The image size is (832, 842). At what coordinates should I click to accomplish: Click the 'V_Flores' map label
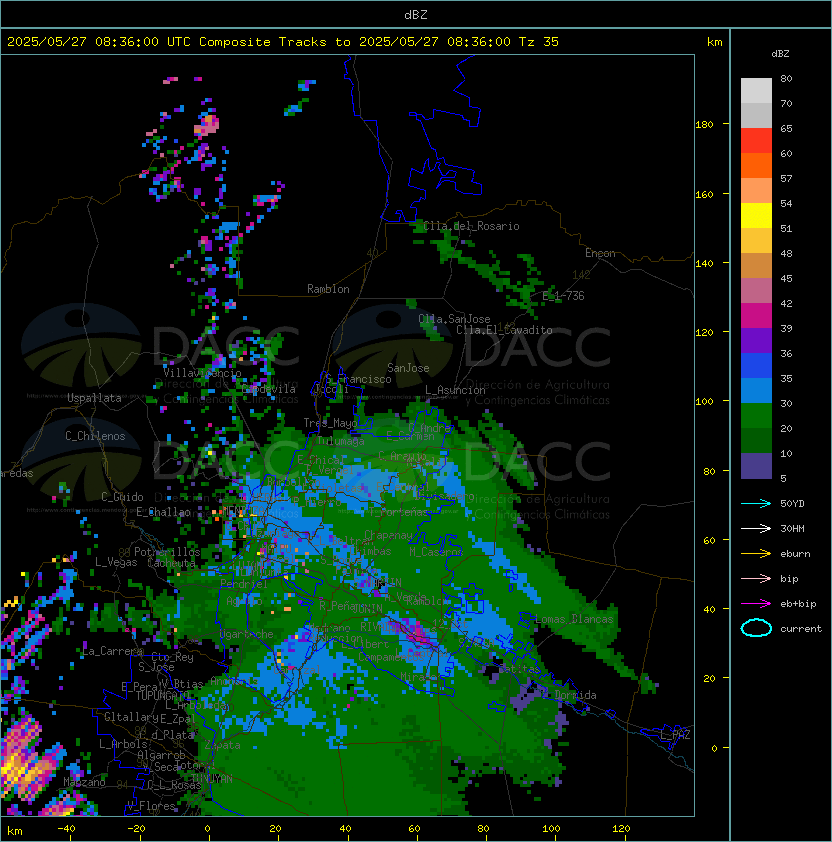tap(151, 806)
